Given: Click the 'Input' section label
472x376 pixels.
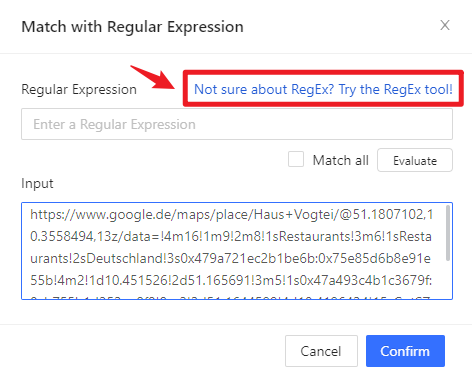Looking at the screenshot, I should (37, 184).
